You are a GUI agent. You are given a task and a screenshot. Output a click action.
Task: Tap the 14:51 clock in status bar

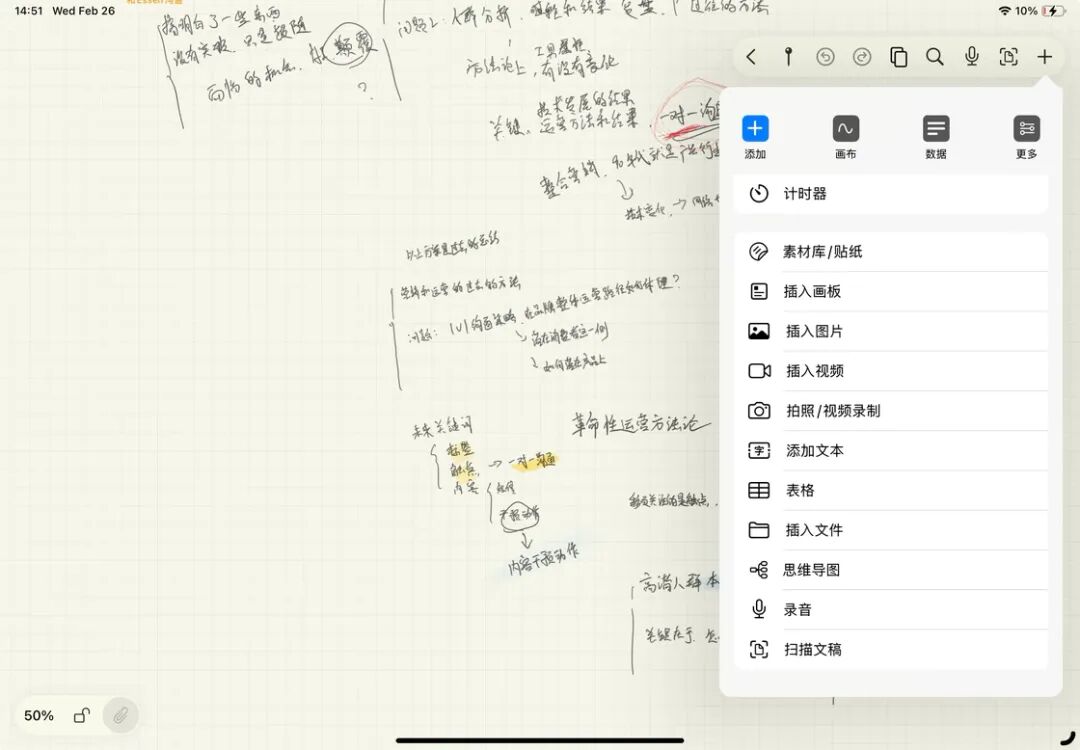tap(28, 10)
